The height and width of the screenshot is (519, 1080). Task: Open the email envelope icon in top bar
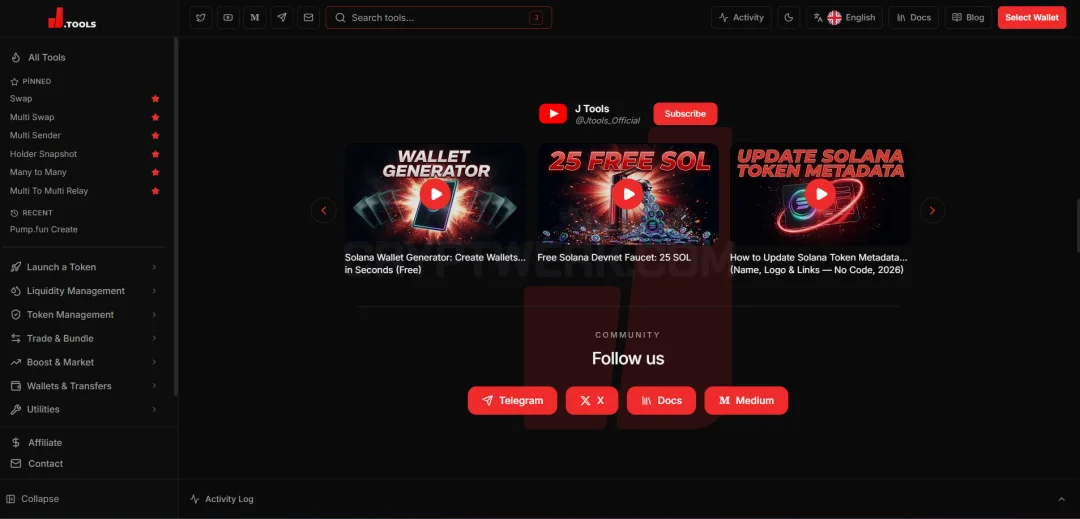[309, 17]
